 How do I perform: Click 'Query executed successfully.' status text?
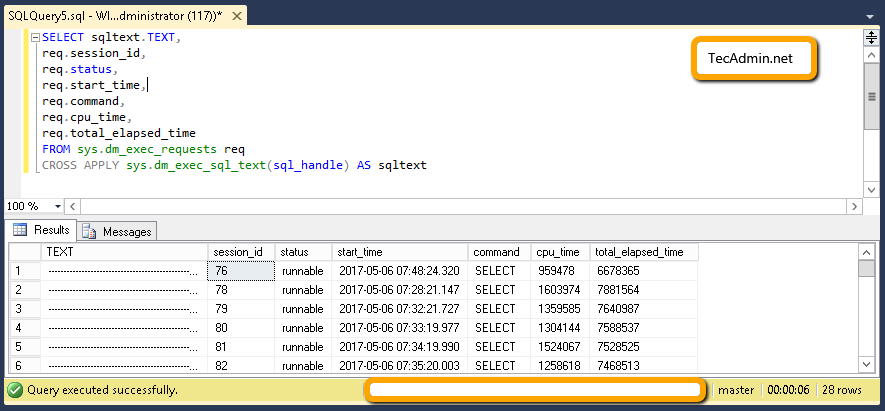coord(102,390)
